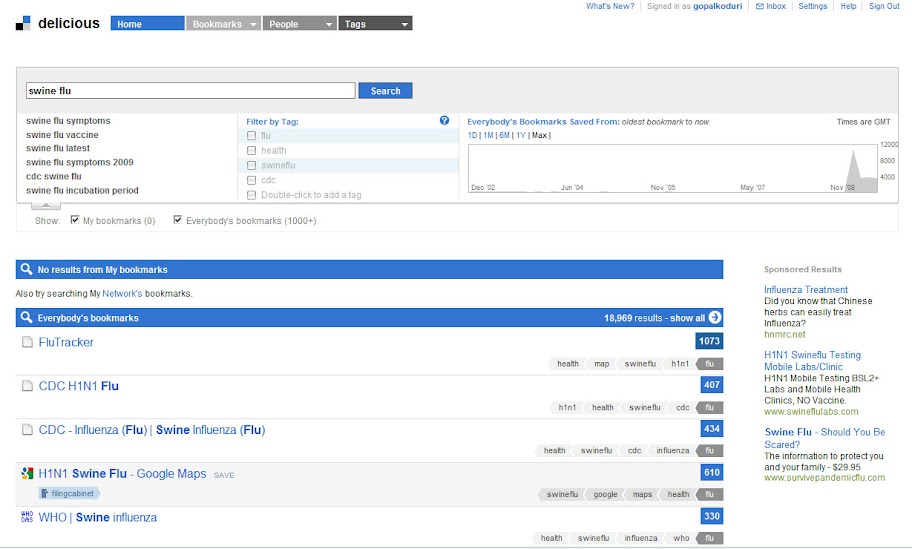The width and height of the screenshot is (912, 549).
Task: Click the who tag on WHO result
Action: pos(681,539)
